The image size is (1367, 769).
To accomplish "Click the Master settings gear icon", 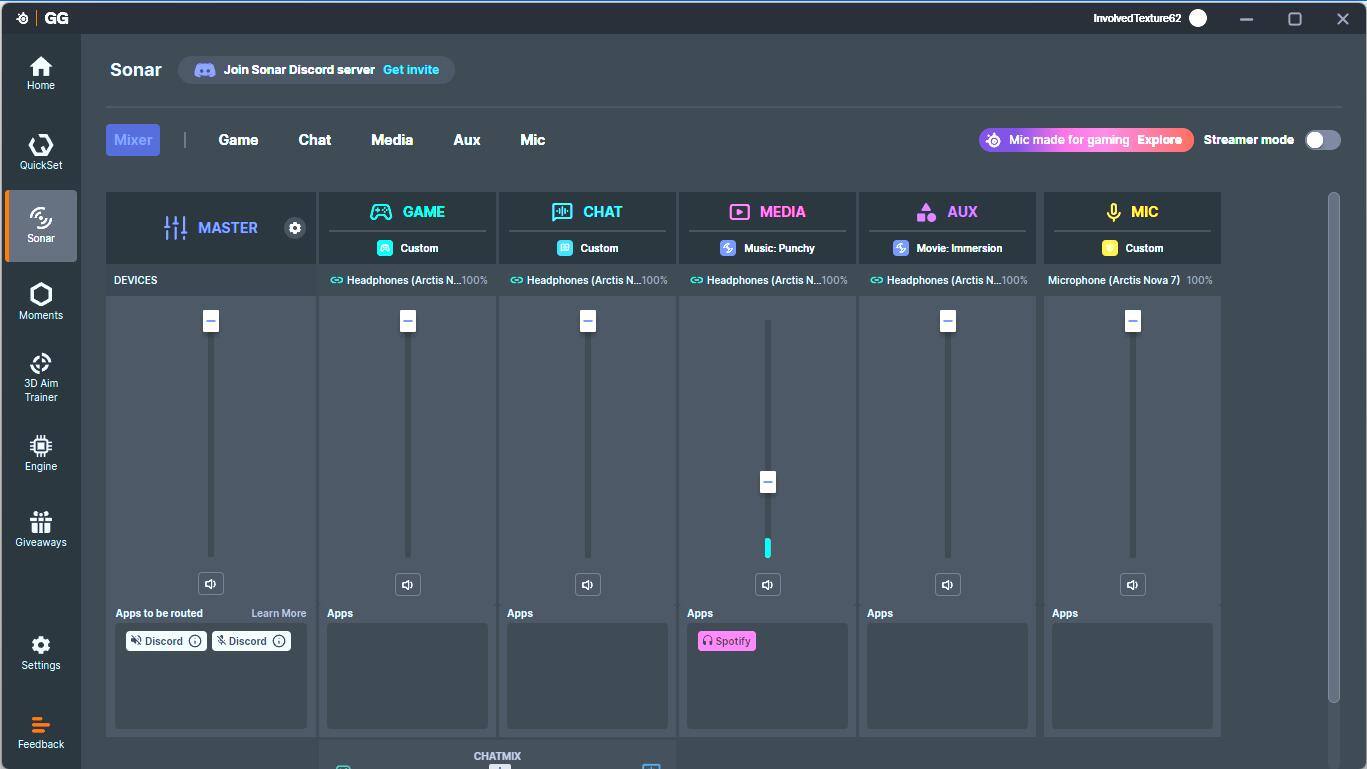I will click(295, 228).
